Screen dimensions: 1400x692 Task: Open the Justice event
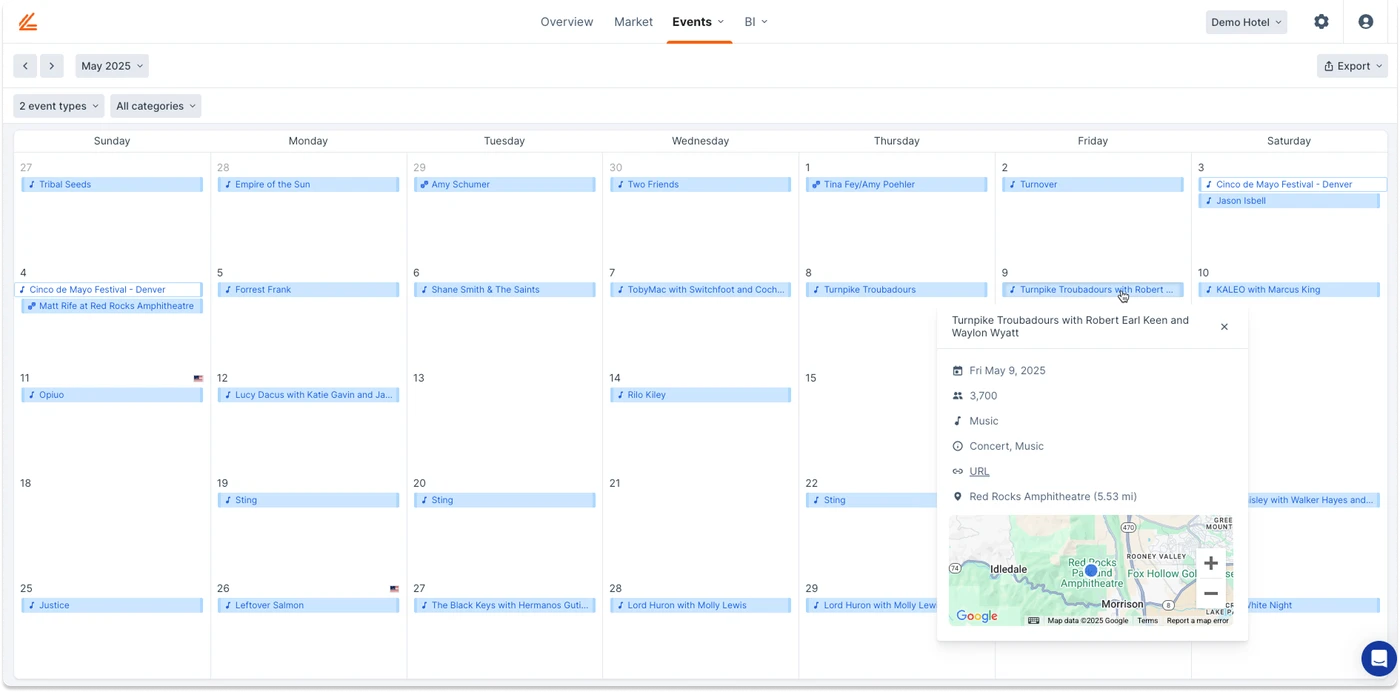coord(112,605)
